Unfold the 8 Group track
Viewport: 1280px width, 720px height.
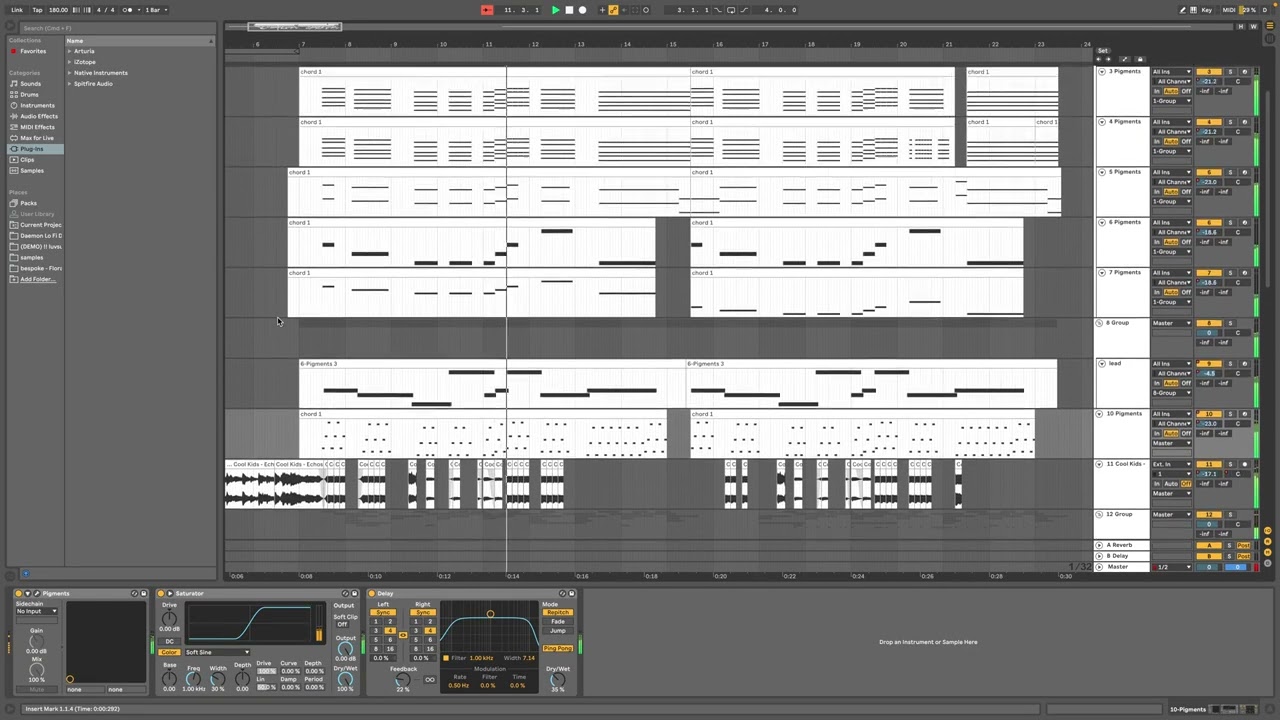tap(1099, 323)
